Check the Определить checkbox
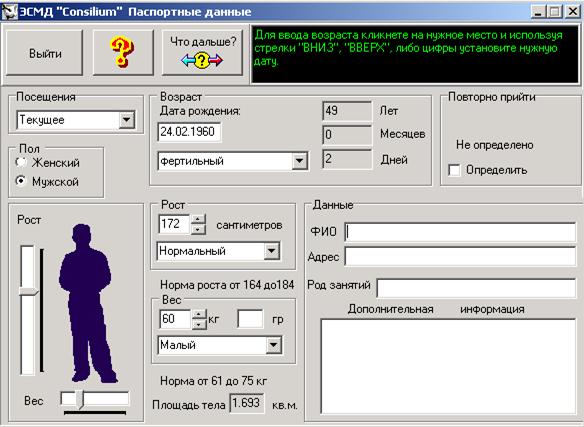Image resolution: width=584 pixels, height=427 pixels. coord(454,170)
